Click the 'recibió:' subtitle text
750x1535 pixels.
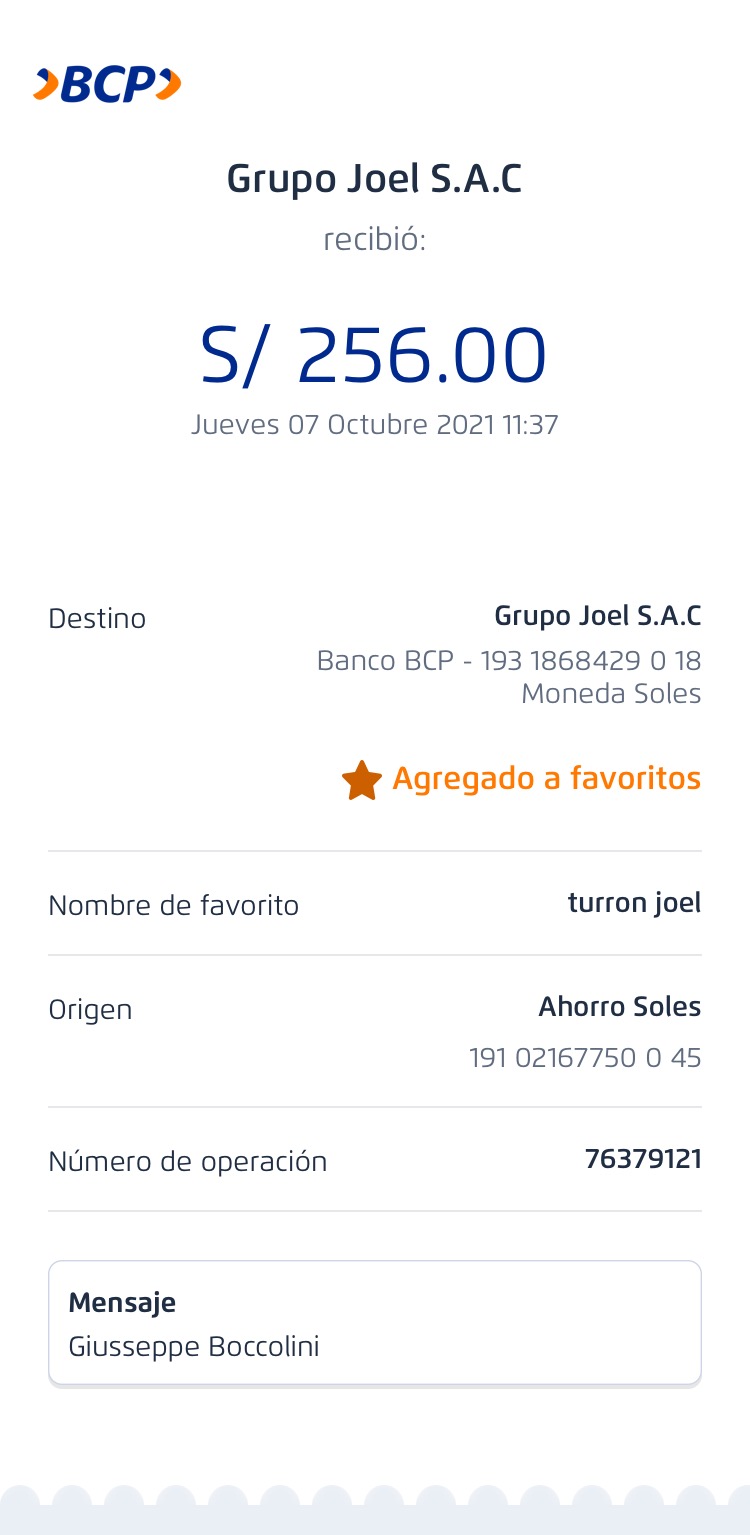(375, 240)
